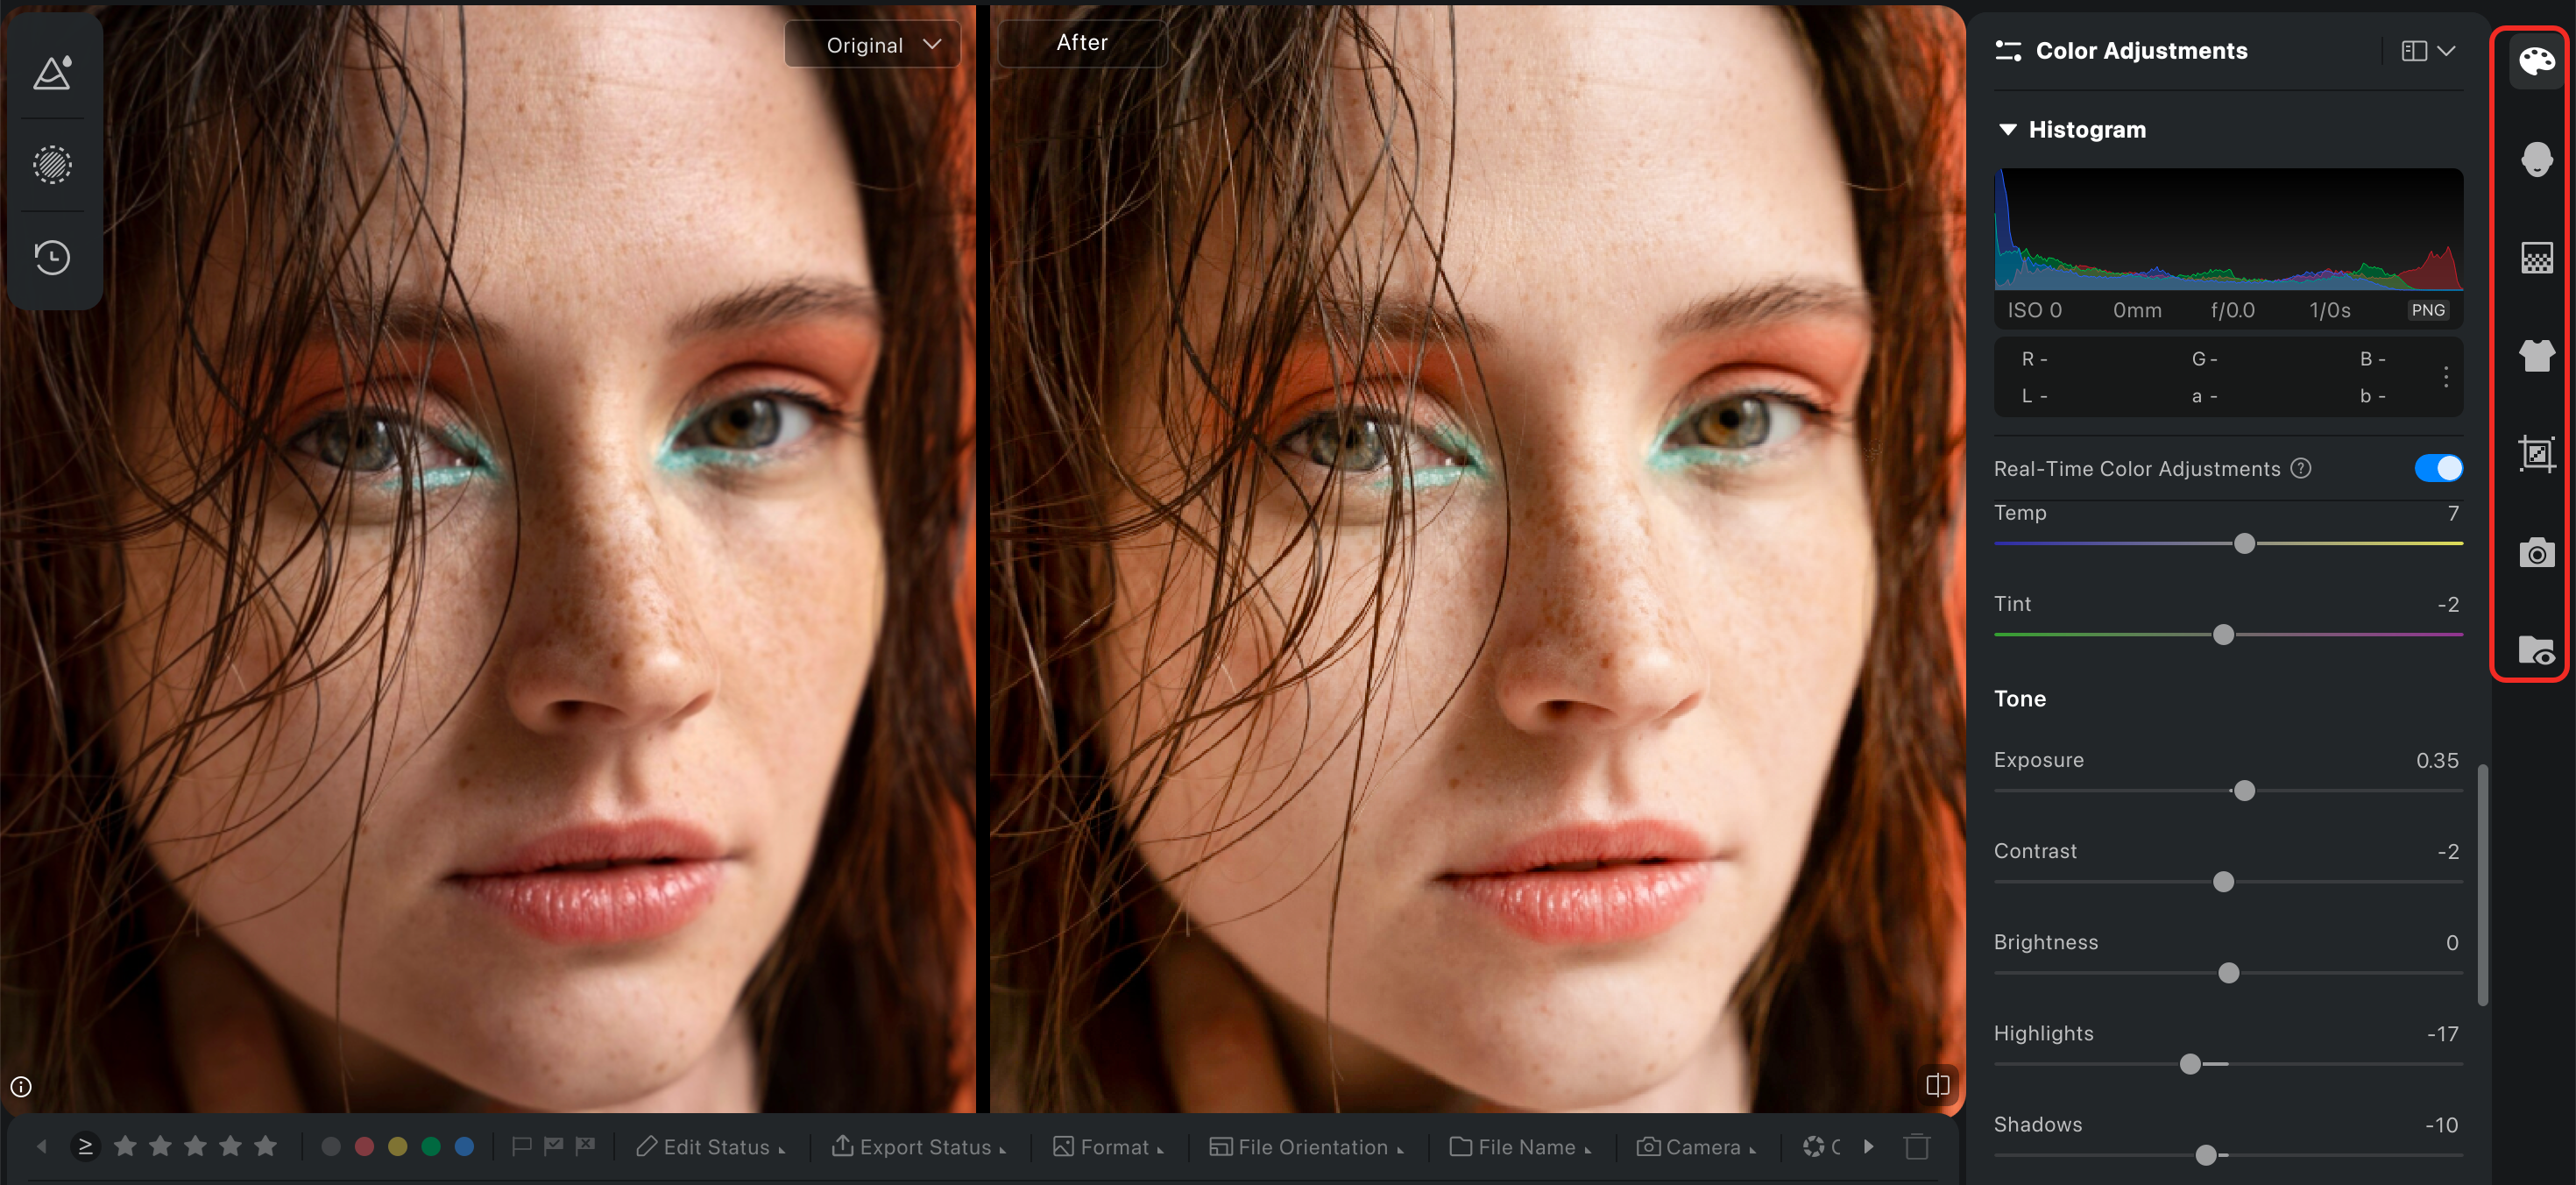The image size is (2576, 1185).
Task: Open the Original view dropdown
Action: click(x=873, y=45)
